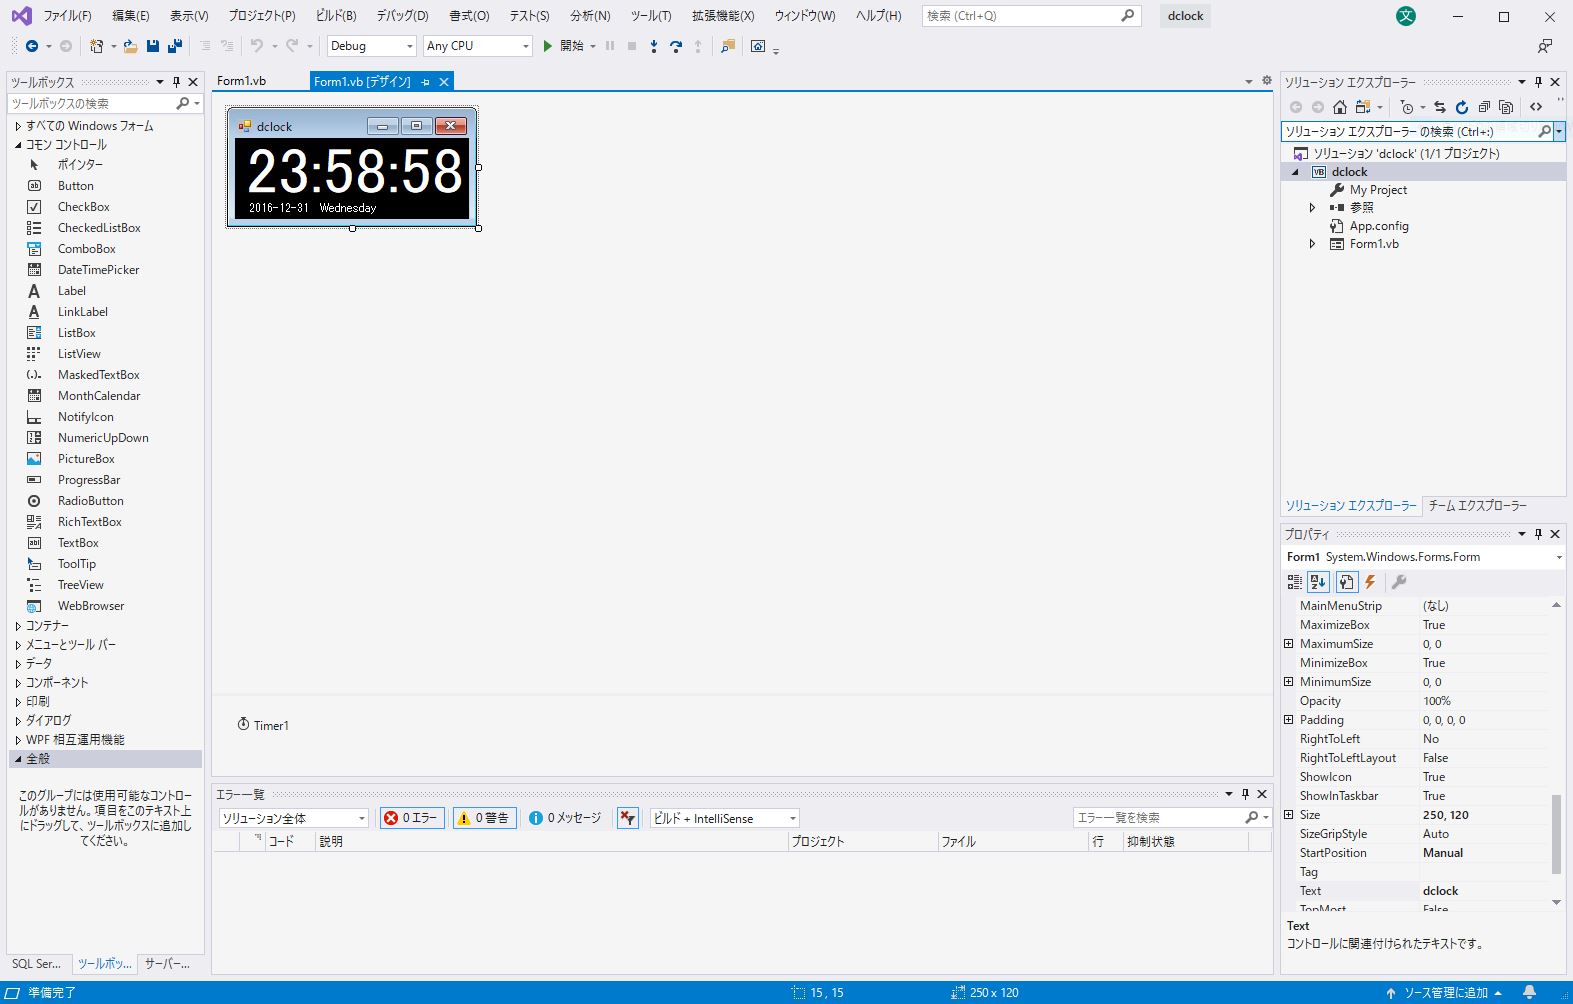The height and width of the screenshot is (1004, 1573).
Task: Click the pending changes filter clock icon
Action: 1407,107
